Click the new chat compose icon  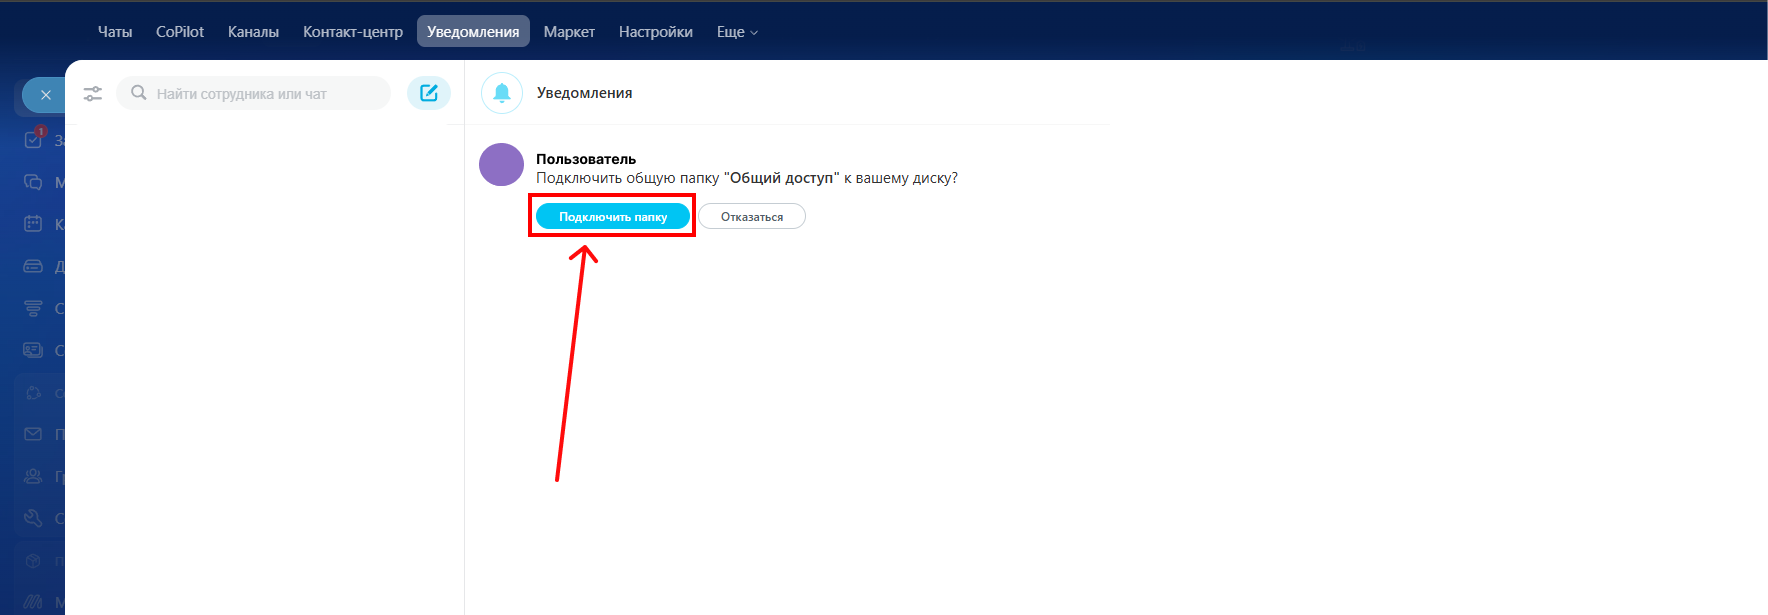point(429,93)
